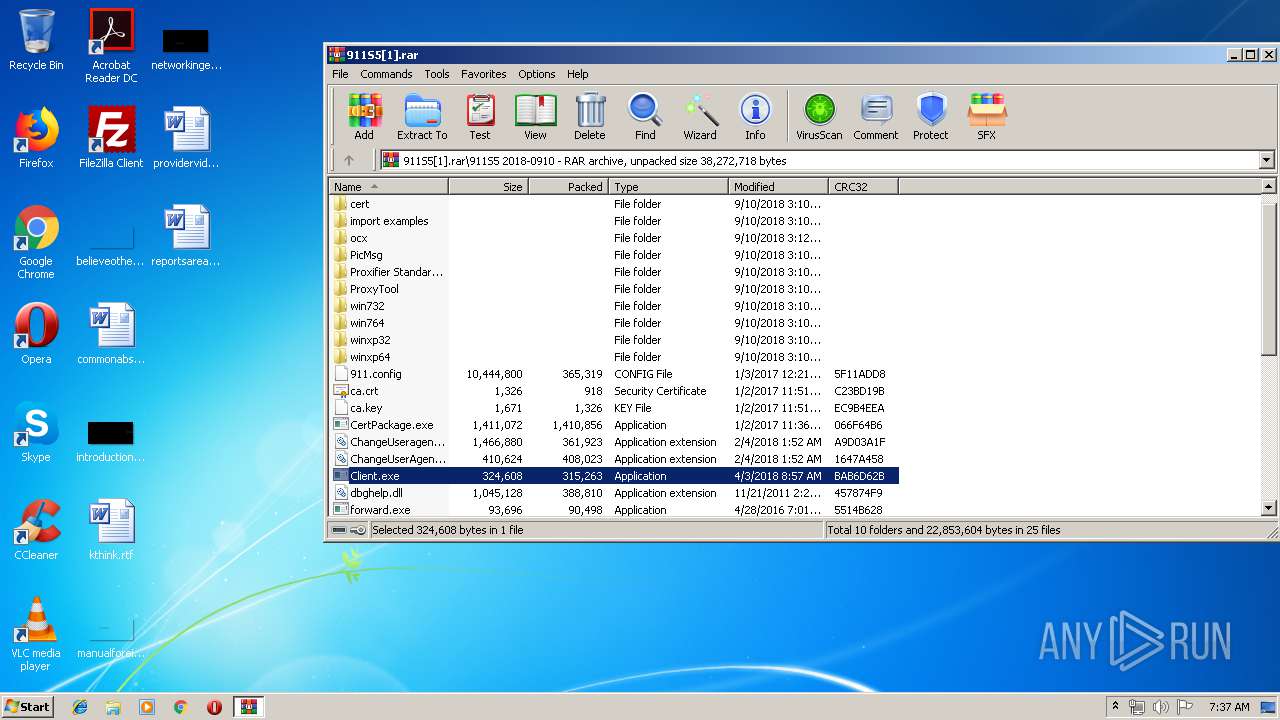
Task: Sort list by Name column
Action: 388,187
